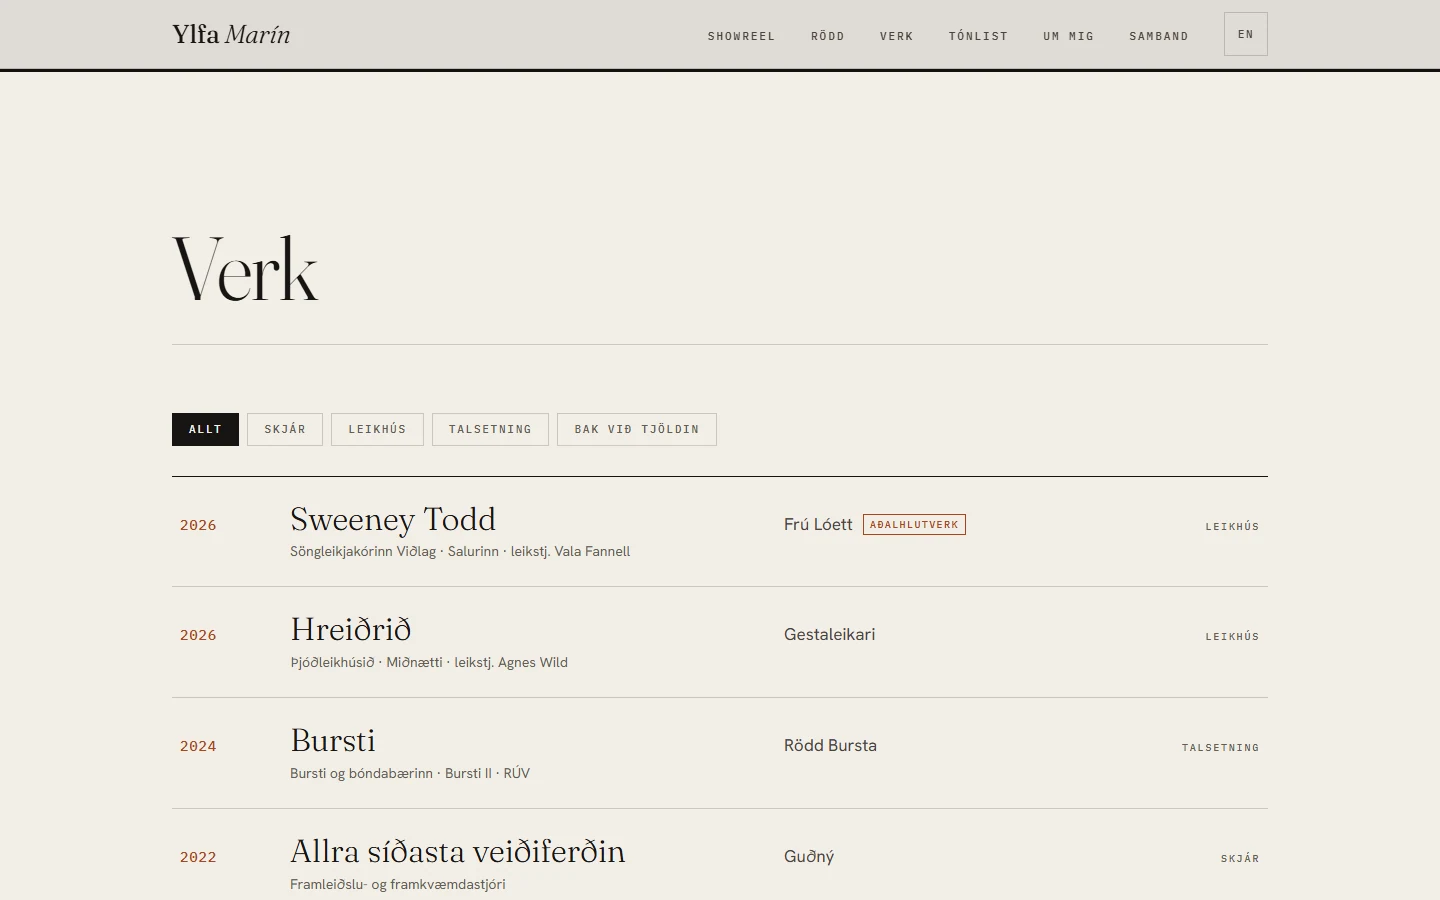Screen dimensions: 1440x900
Task: Select the Allt filter tab
Action: 205,429
